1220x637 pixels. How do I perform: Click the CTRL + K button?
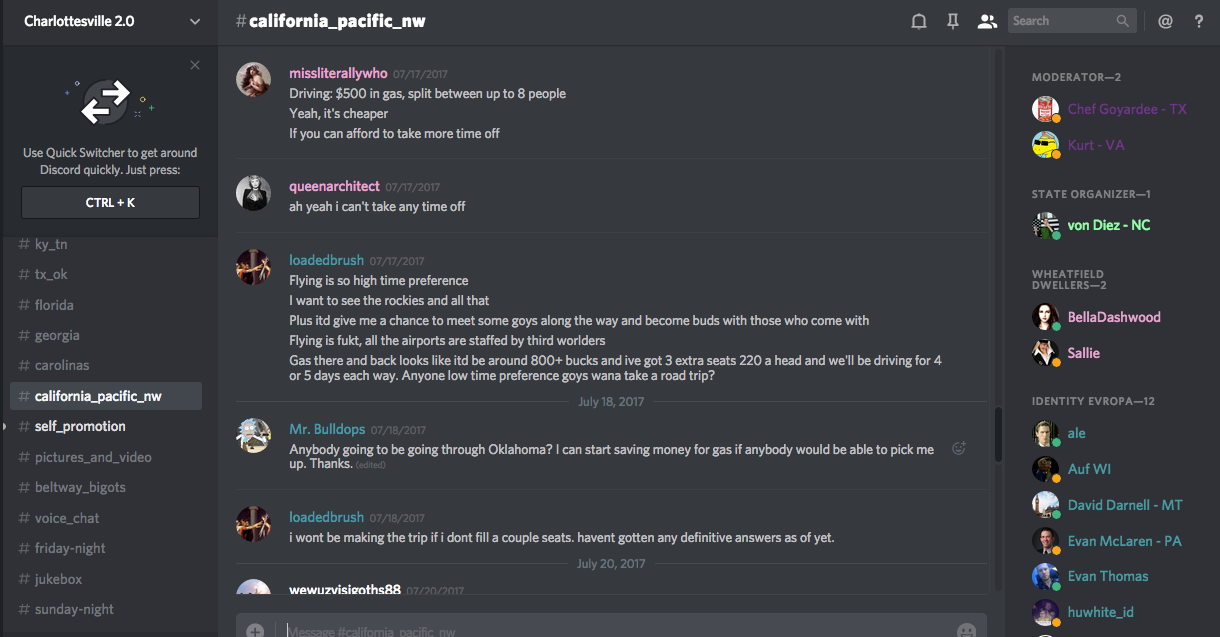tap(110, 202)
